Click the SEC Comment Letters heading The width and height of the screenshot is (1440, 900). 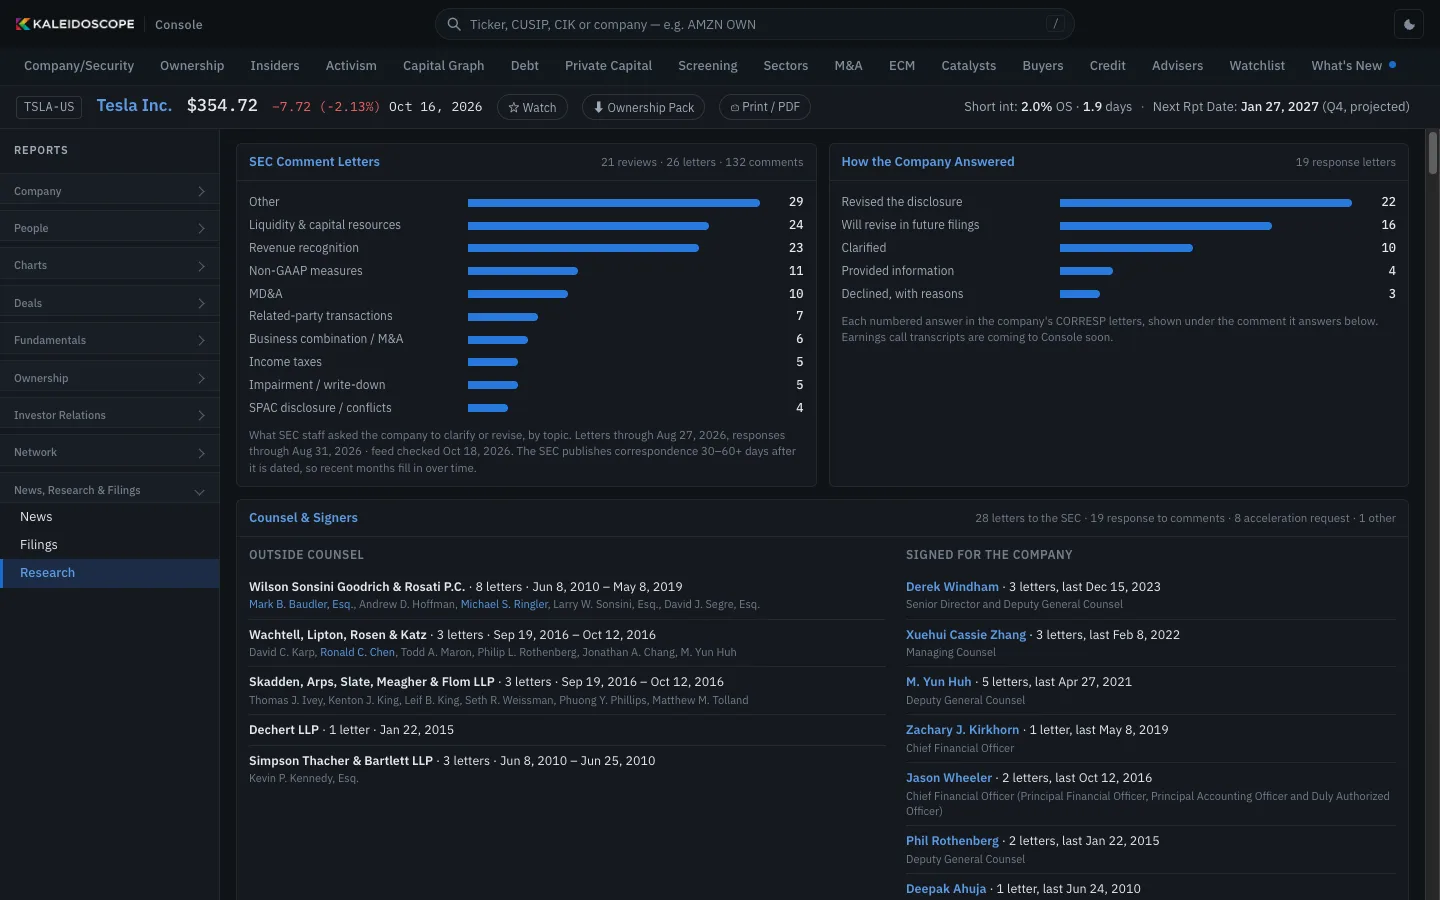point(314,162)
